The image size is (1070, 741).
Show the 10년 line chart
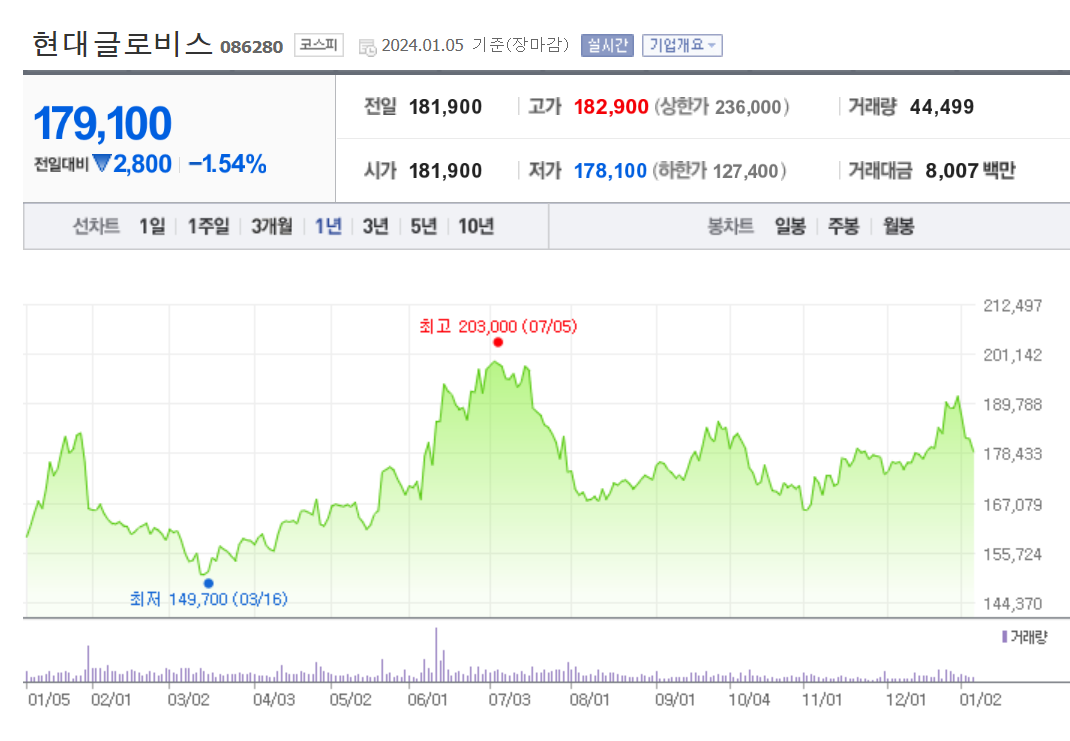pyautogui.click(x=476, y=226)
